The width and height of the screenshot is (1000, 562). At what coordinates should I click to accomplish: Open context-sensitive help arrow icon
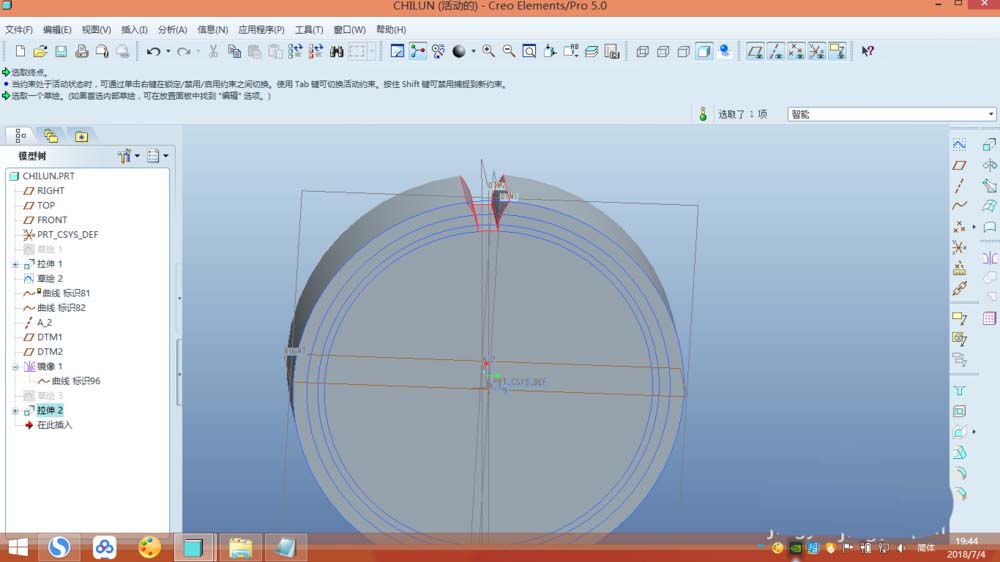pyautogui.click(x=867, y=51)
